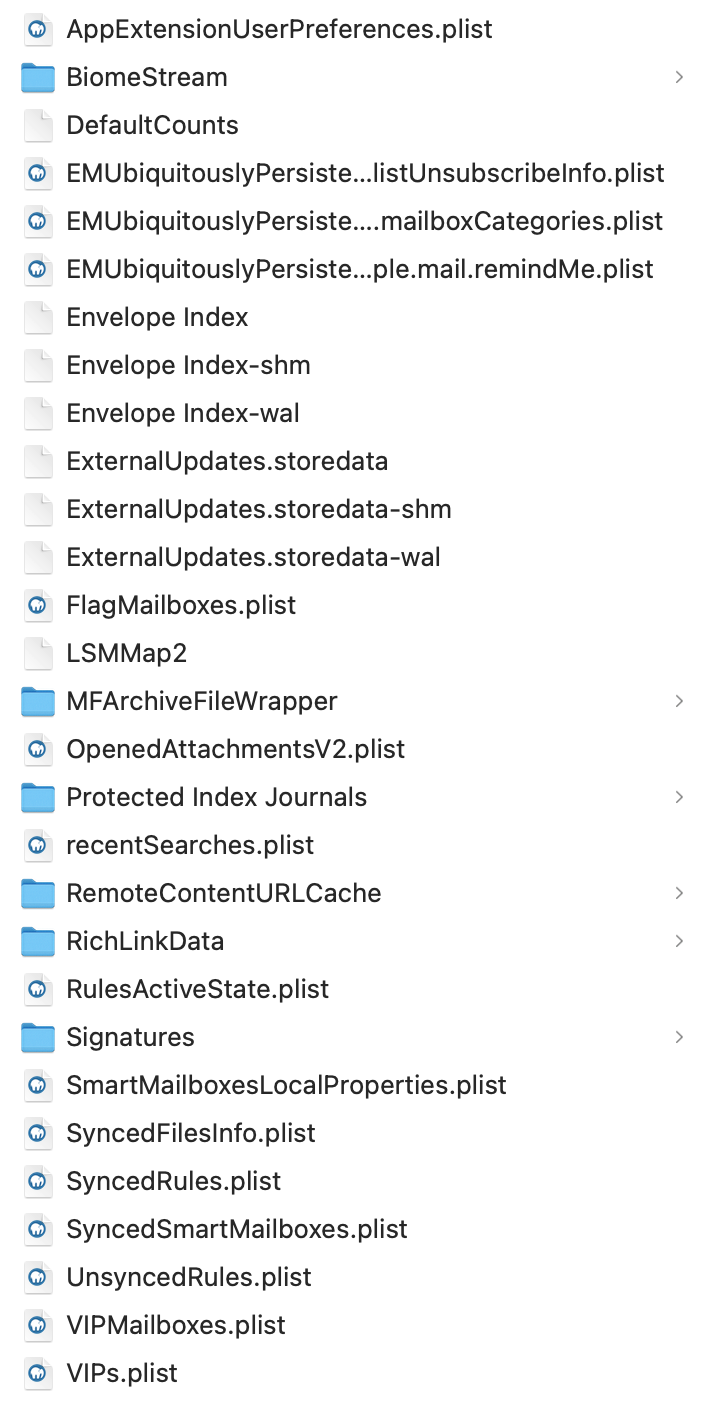Select the VIPMailboxes.plist file name
708x1412 pixels.
176,1325
